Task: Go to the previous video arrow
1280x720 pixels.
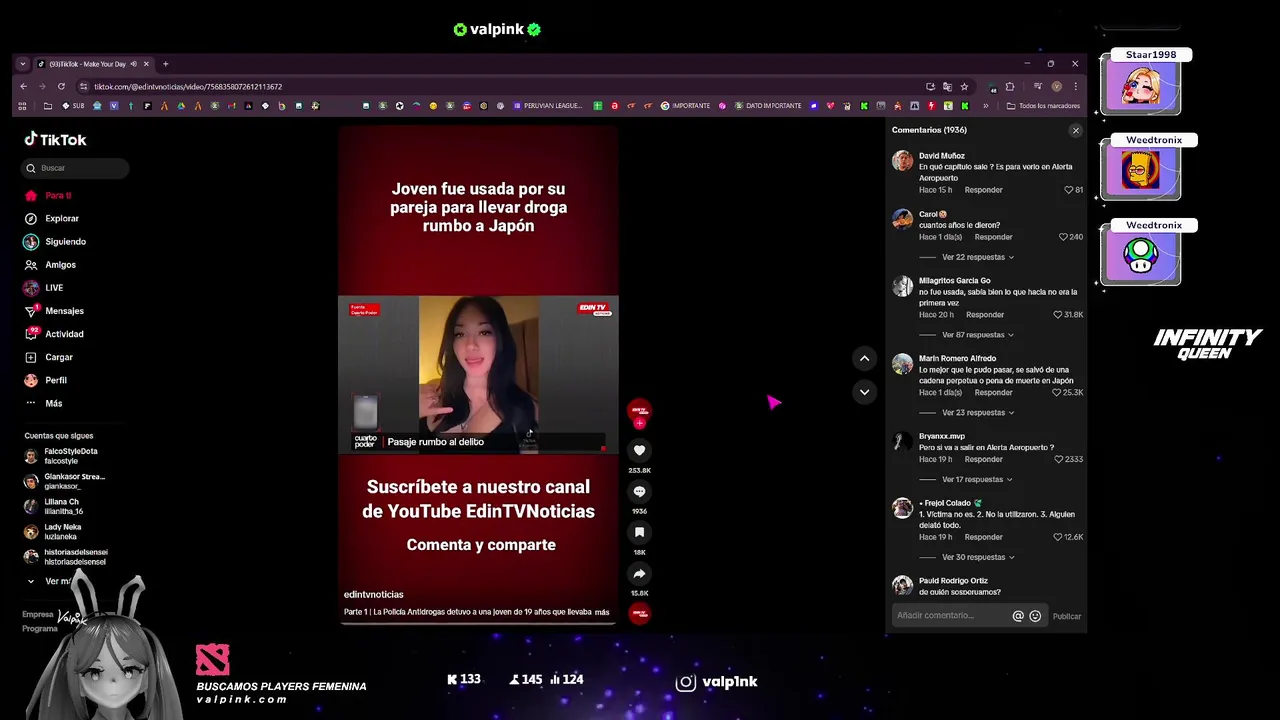Action: coord(864,358)
